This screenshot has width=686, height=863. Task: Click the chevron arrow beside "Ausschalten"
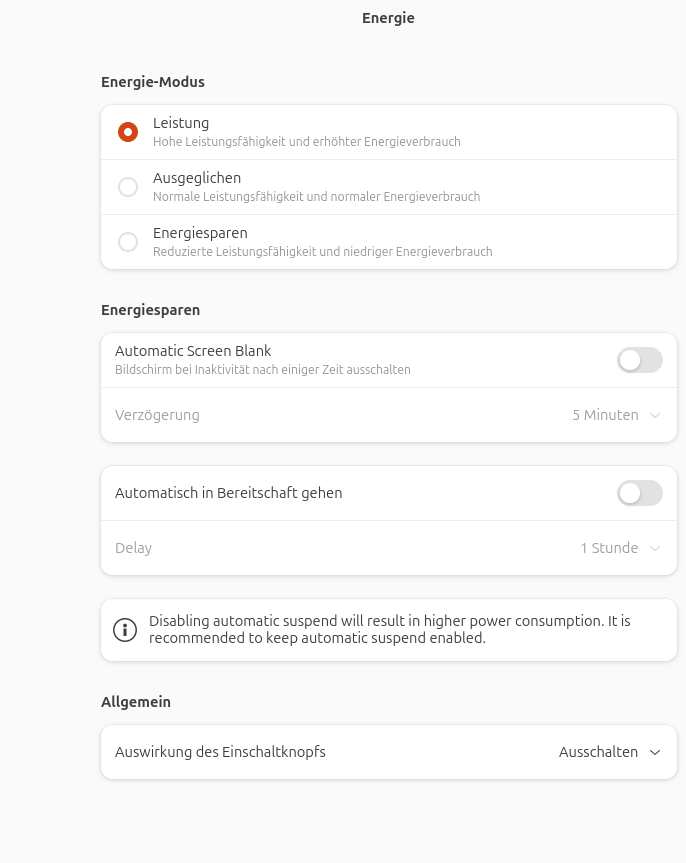(x=655, y=752)
